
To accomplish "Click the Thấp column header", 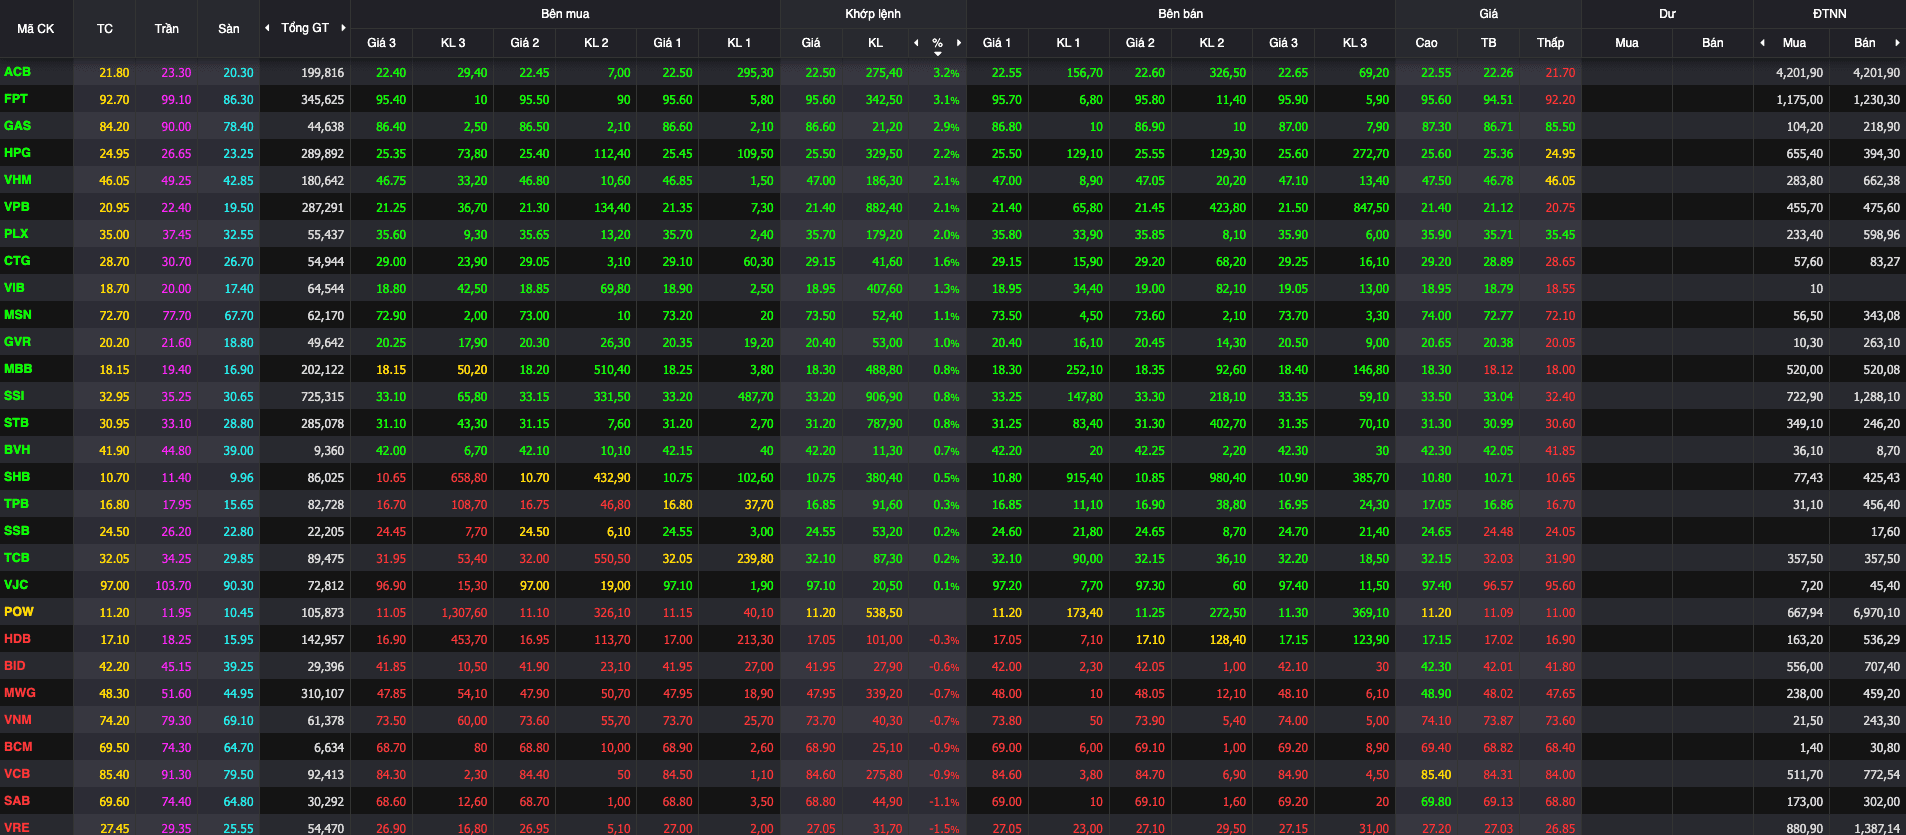I will tap(1551, 43).
